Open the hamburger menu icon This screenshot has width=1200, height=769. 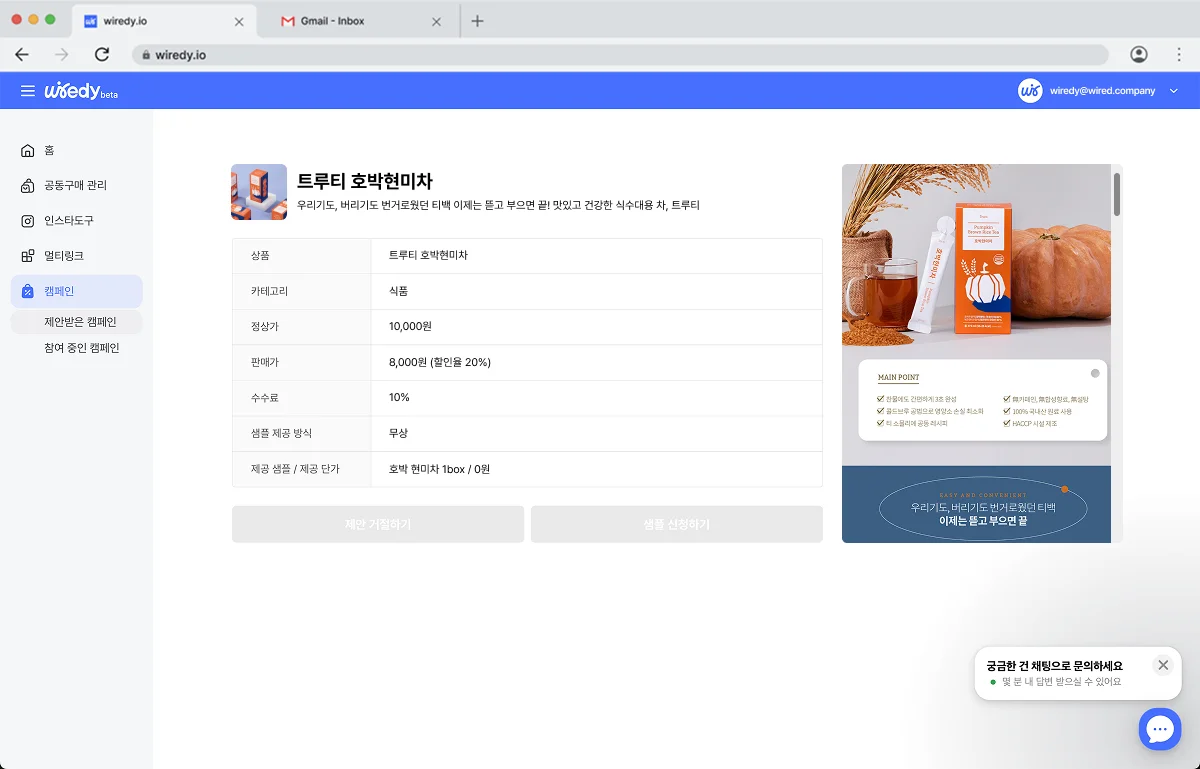[26, 90]
